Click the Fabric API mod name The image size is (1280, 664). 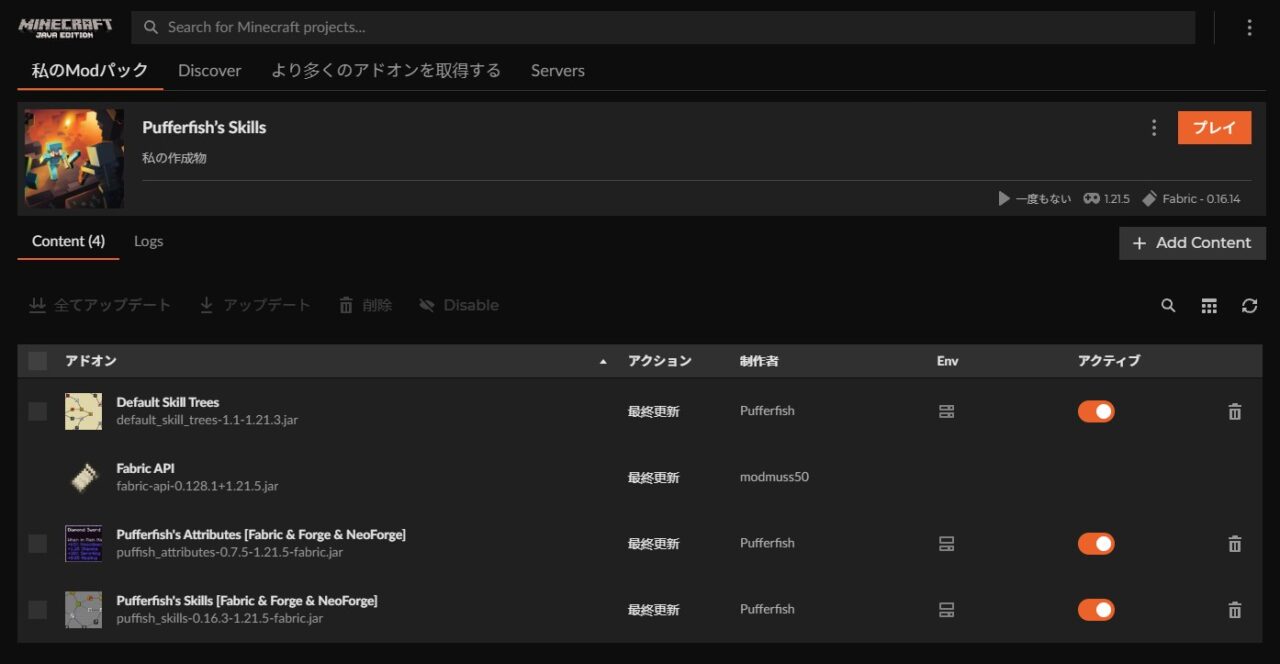coord(146,468)
